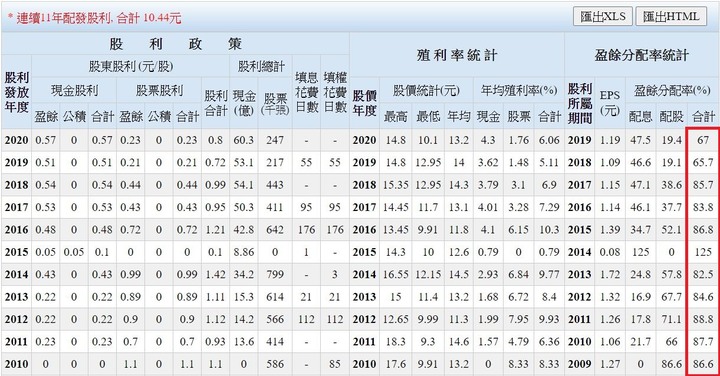Click the EPS(元) column header
Viewport: 720px width, 376px height.
(610, 103)
